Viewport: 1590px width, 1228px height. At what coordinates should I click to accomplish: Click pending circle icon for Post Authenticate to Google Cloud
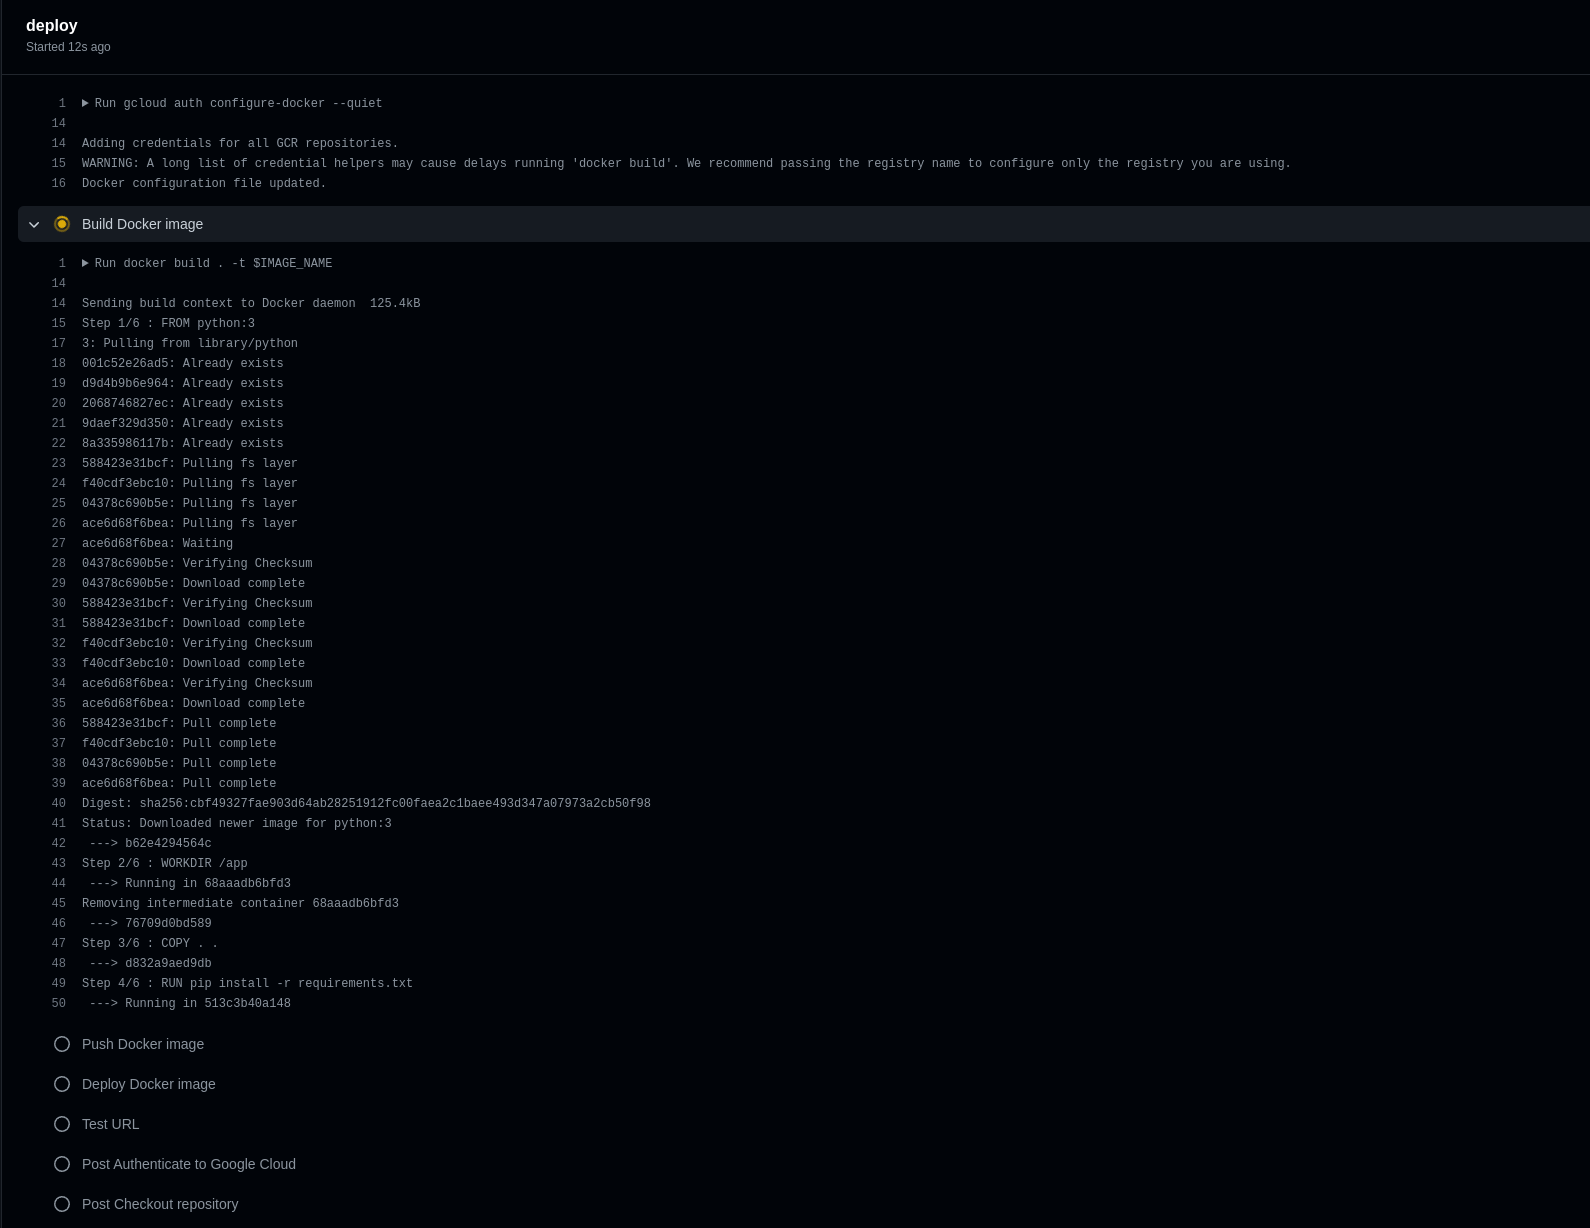(62, 1164)
